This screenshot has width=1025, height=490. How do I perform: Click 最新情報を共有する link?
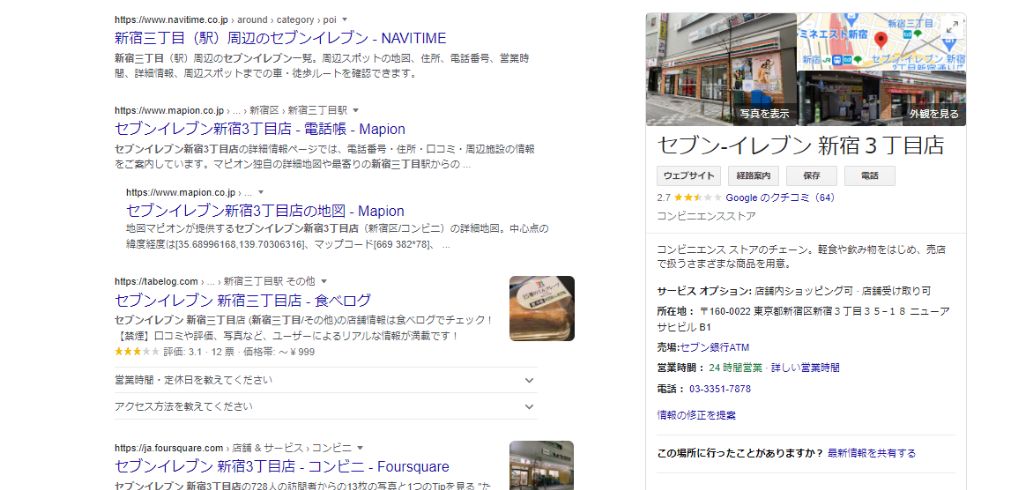(871, 453)
